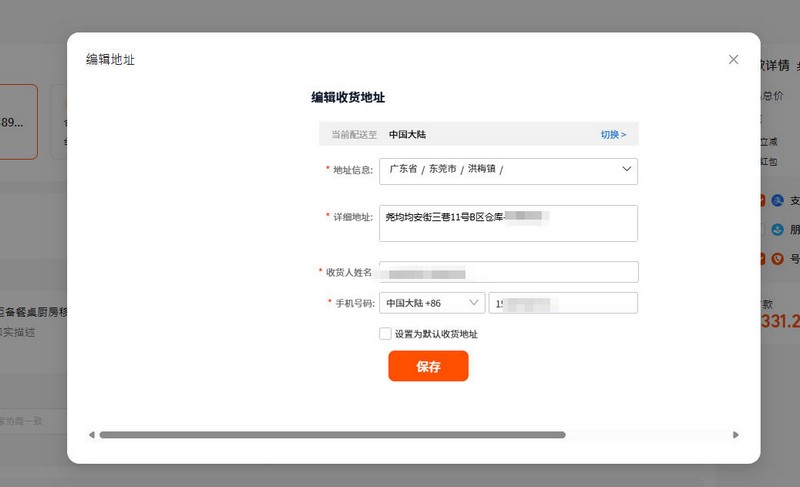Toggle the orange checkbox beside the Alipay icon
This screenshot has width=800, height=487.
[763, 200]
